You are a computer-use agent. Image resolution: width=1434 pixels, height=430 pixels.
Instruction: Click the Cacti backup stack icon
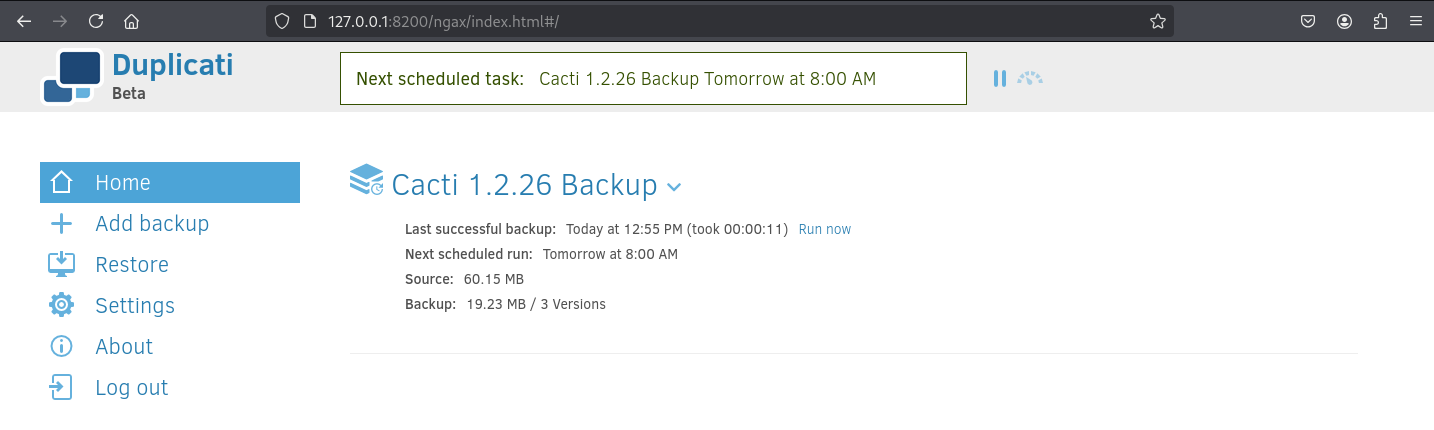point(366,180)
